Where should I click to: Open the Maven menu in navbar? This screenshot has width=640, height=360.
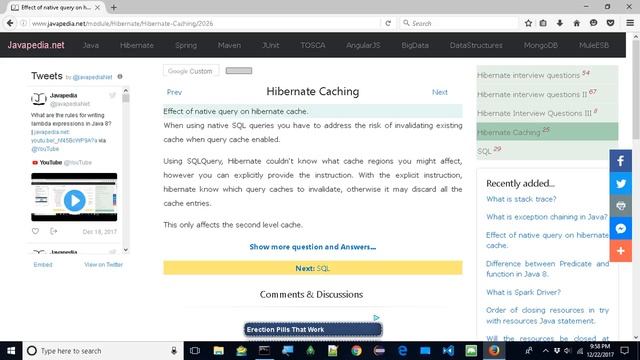coord(229,45)
